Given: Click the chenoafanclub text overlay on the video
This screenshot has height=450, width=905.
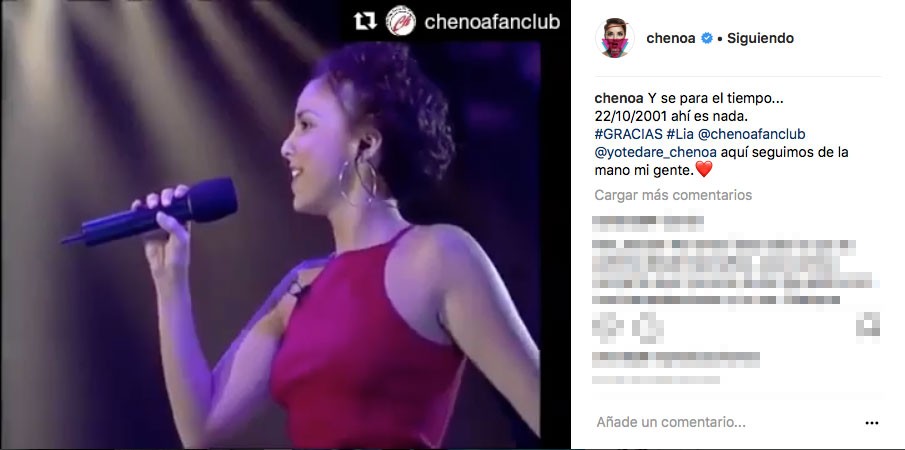Looking at the screenshot, I should coord(492,22).
